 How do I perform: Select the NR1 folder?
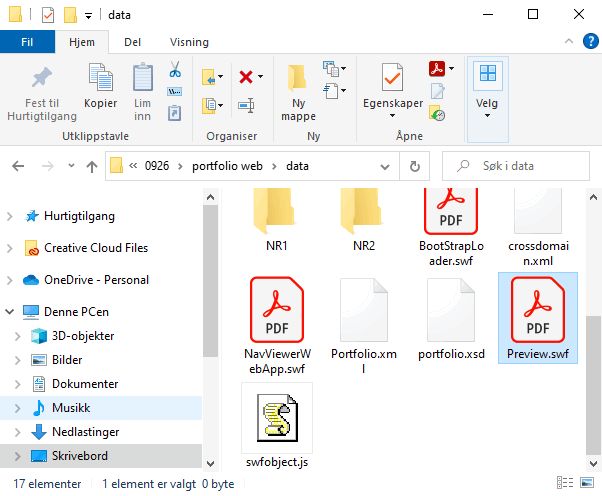point(276,221)
